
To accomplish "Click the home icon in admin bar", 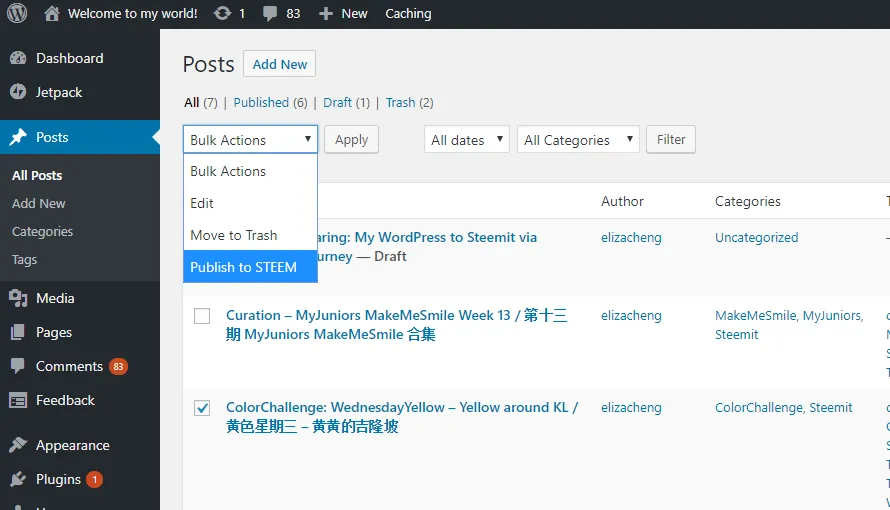I will [x=52, y=13].
